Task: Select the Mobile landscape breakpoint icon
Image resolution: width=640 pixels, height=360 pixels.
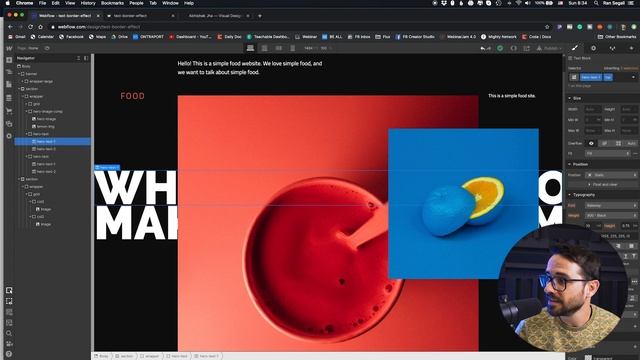Action: click(279, 48)
